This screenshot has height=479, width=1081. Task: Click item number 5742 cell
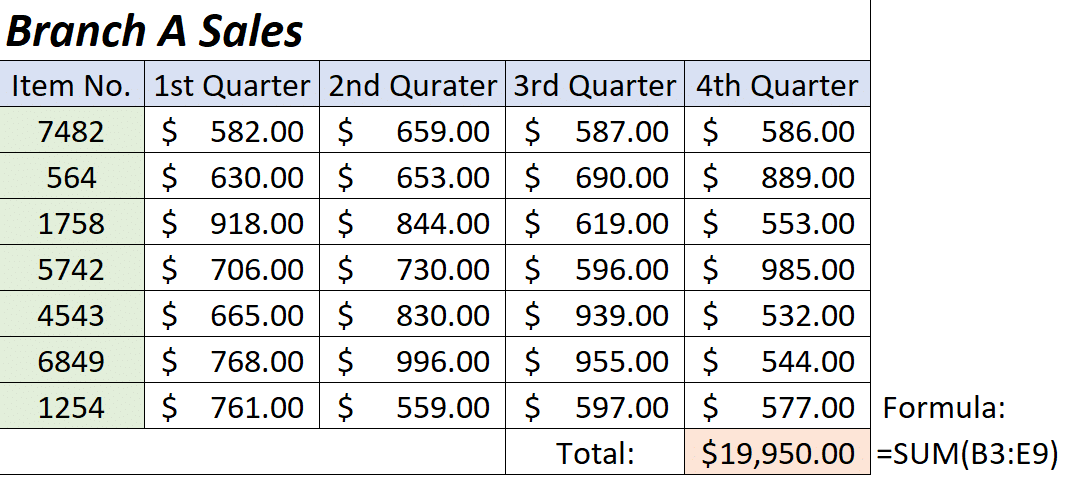[72, 270]
